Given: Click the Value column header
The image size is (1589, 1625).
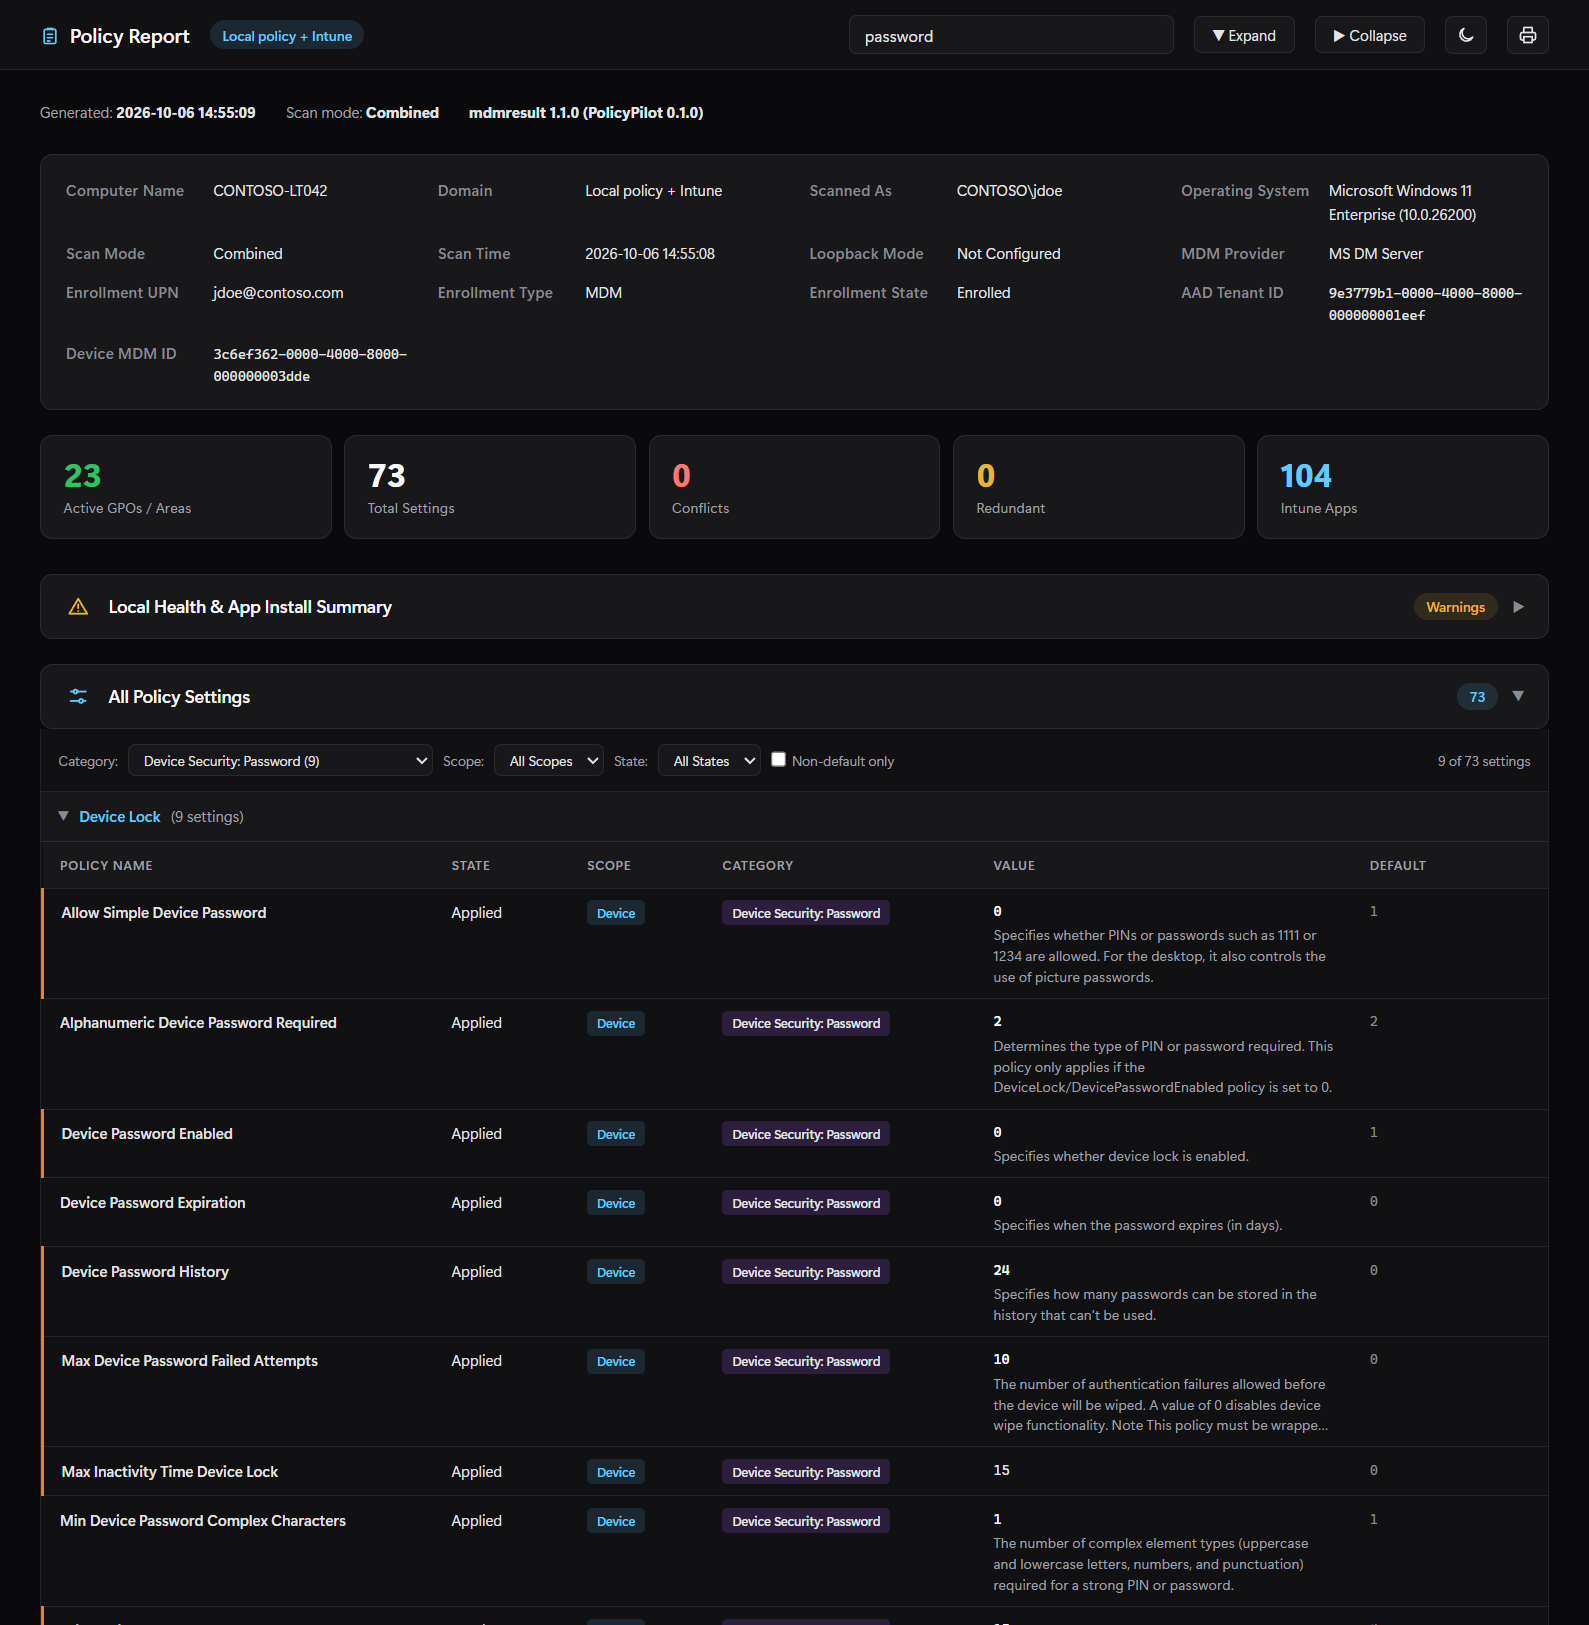Looking at the screenshot, I should 1014,866.
